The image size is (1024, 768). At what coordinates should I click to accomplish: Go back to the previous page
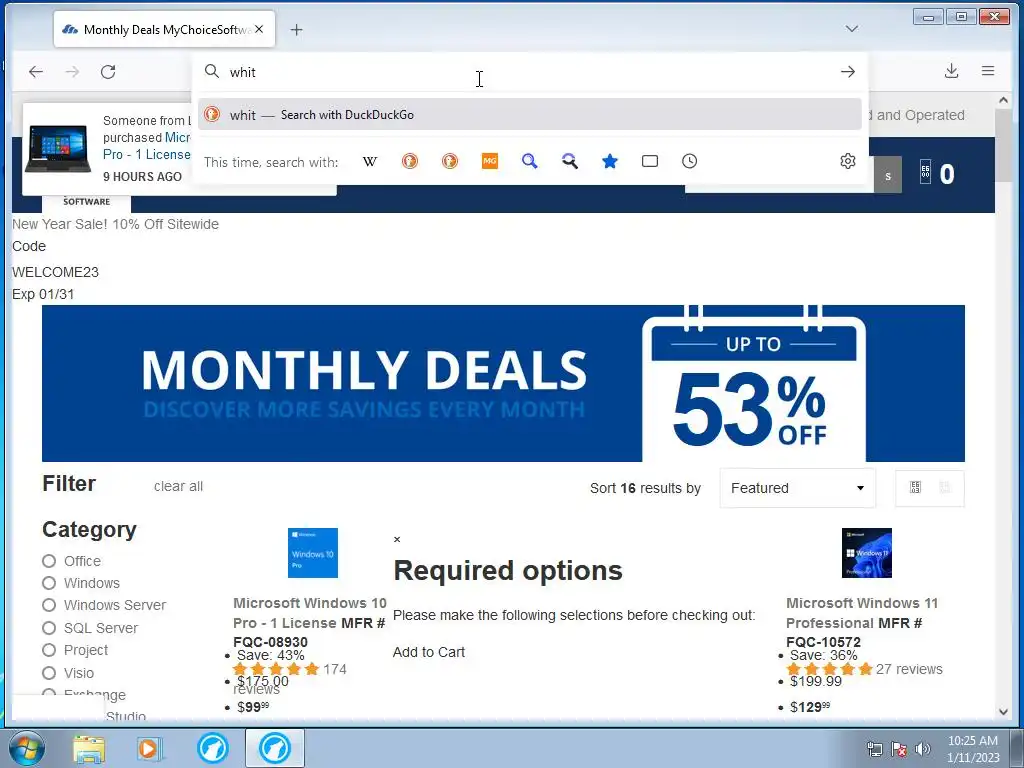point(36,72)
